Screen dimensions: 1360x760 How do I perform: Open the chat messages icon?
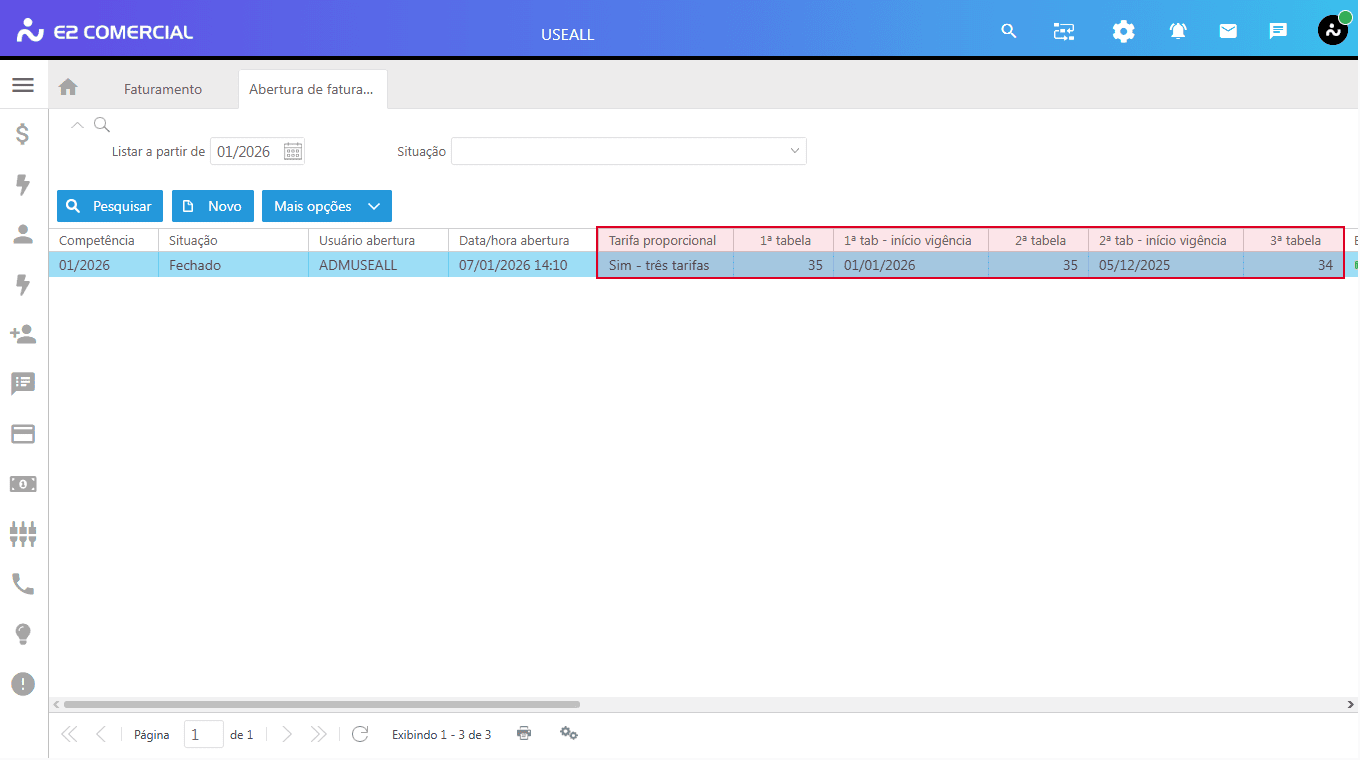[x=1278, y=31]
